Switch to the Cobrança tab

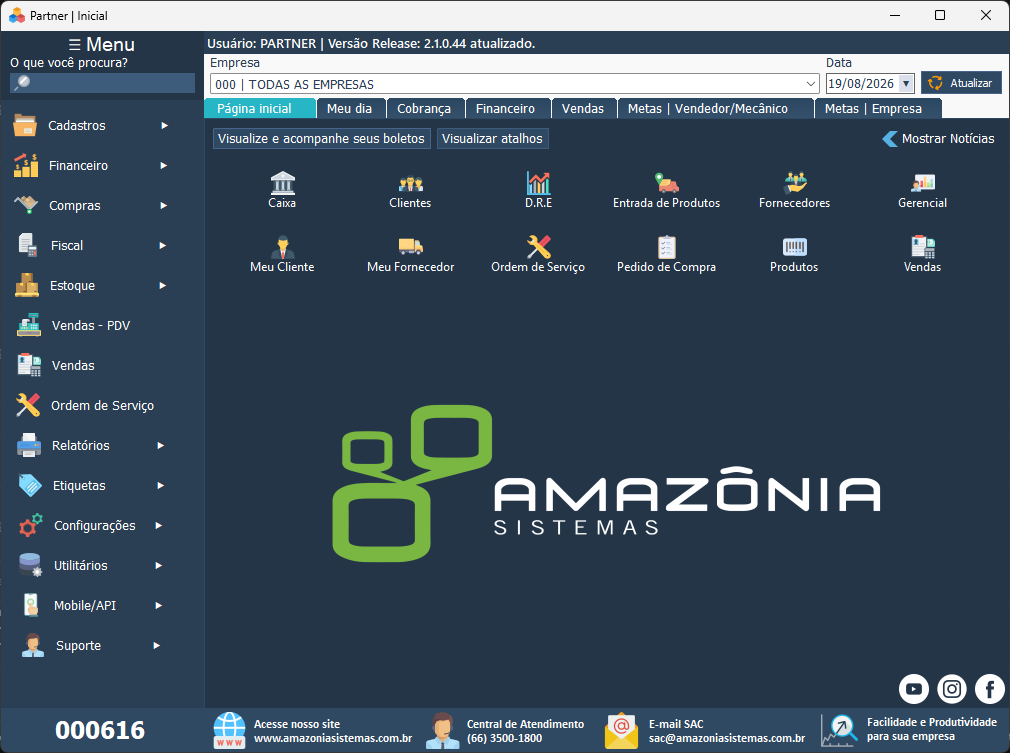click(x=425, y=108)
